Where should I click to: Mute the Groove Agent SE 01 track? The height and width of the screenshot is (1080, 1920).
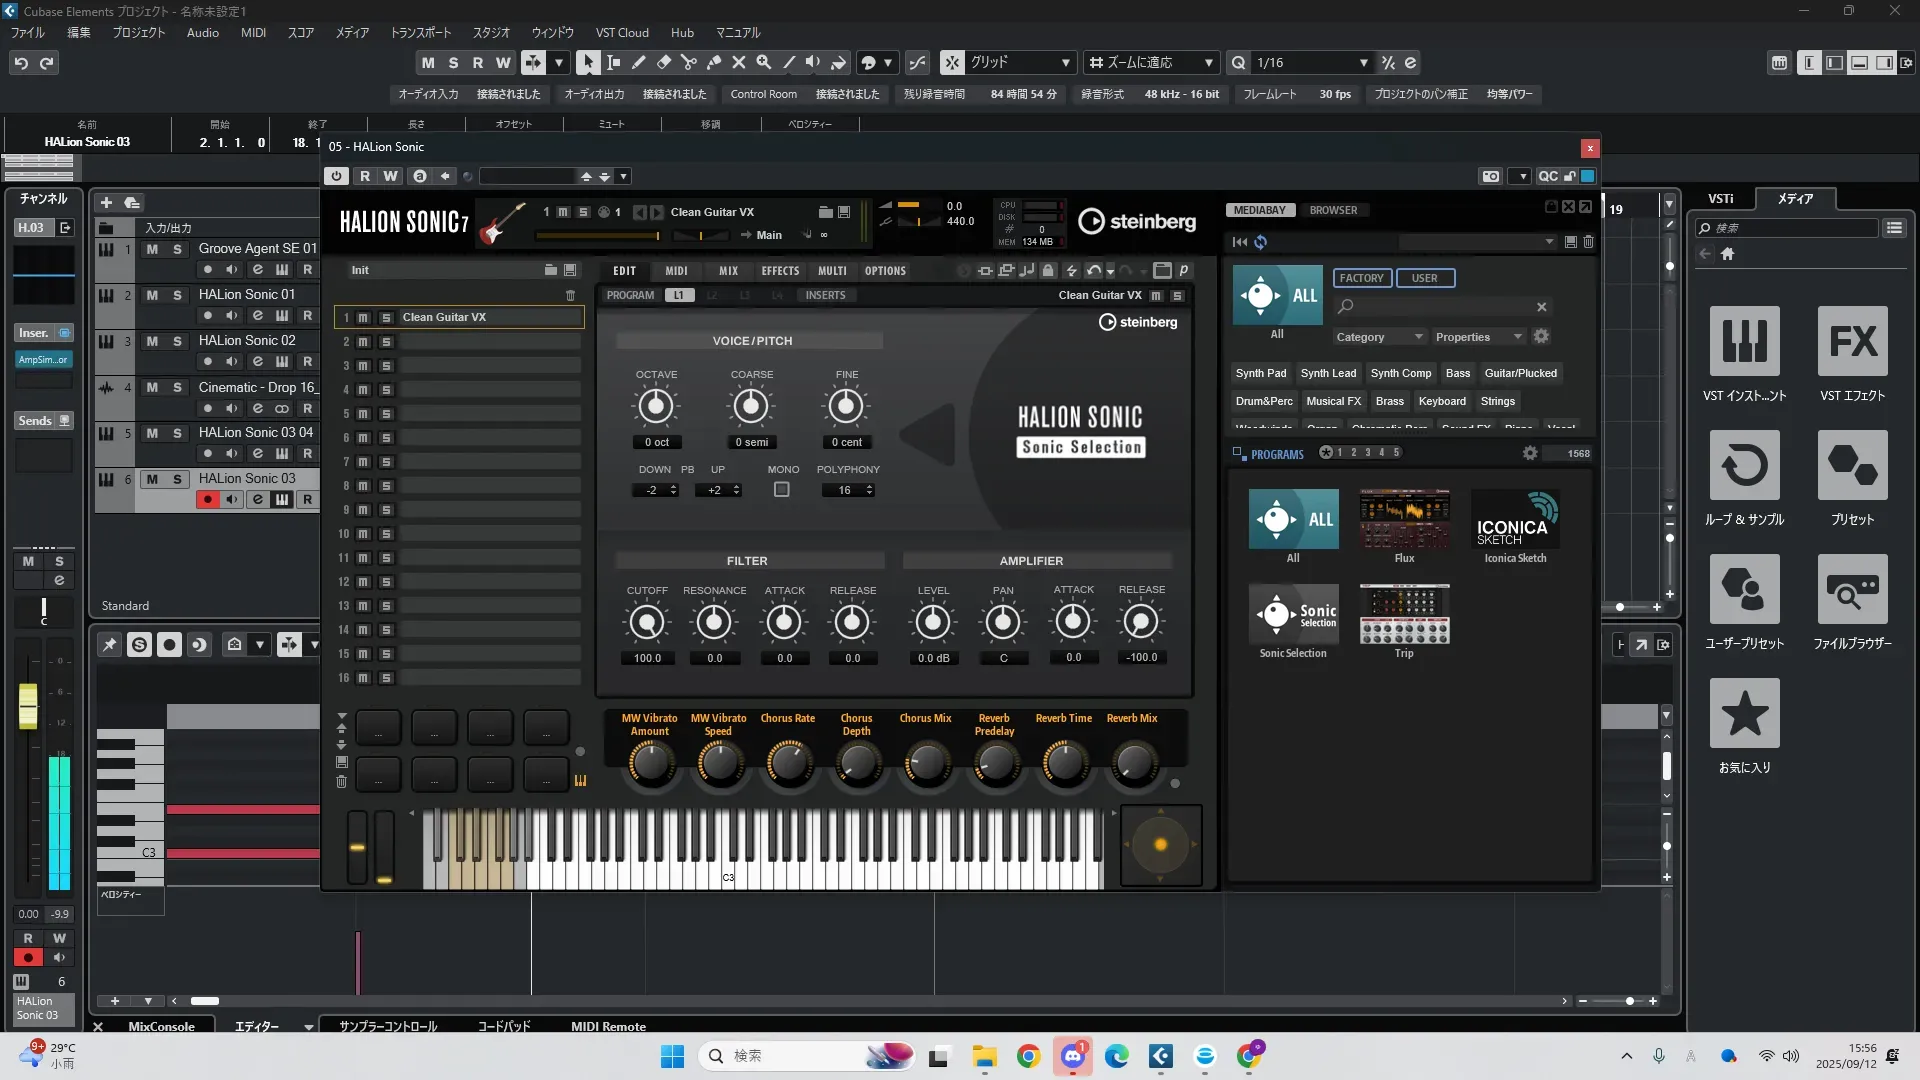click(x=152, y=249)
